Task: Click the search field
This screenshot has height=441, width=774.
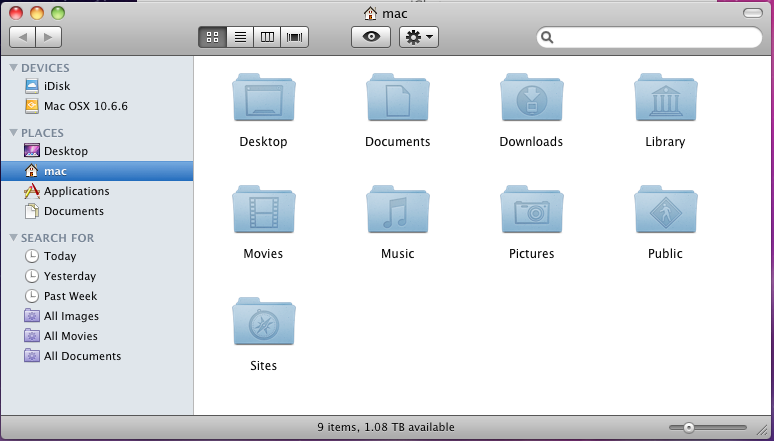Action: click(649, 38)
